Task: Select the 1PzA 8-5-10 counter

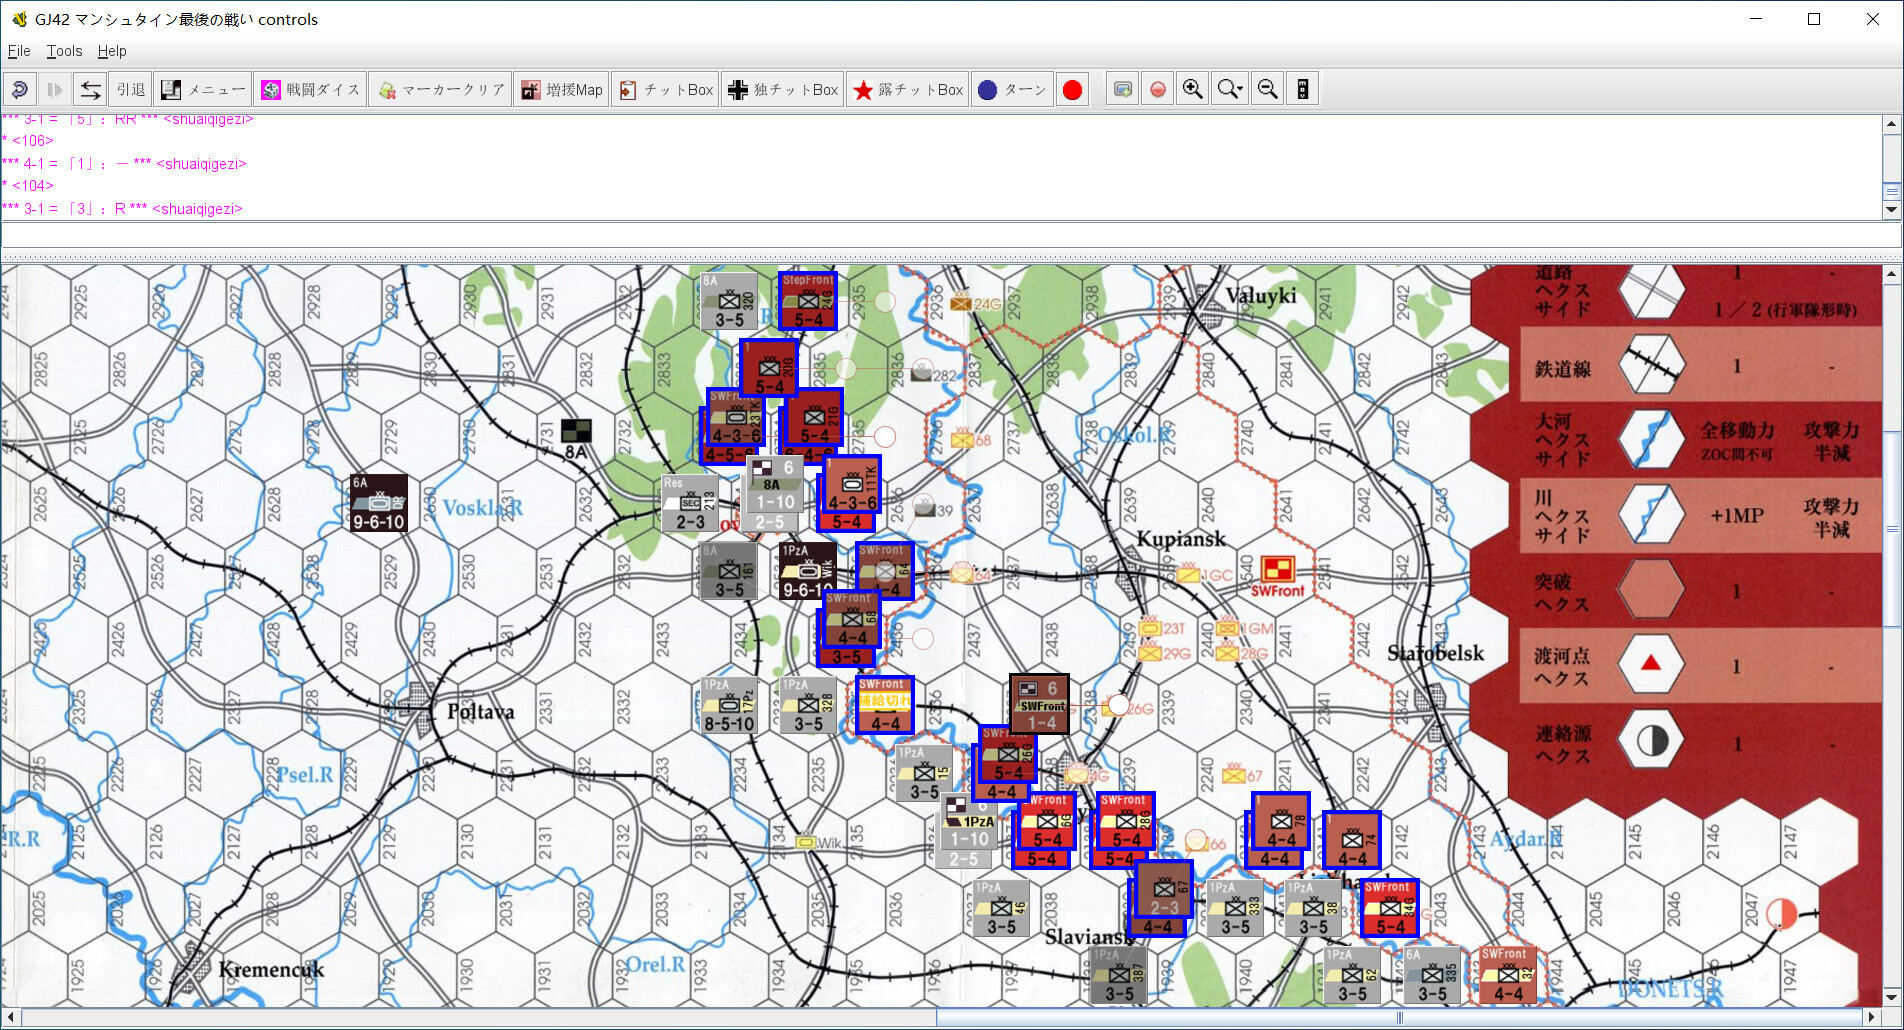Action: pyautogui.click(x=729, y=705)
